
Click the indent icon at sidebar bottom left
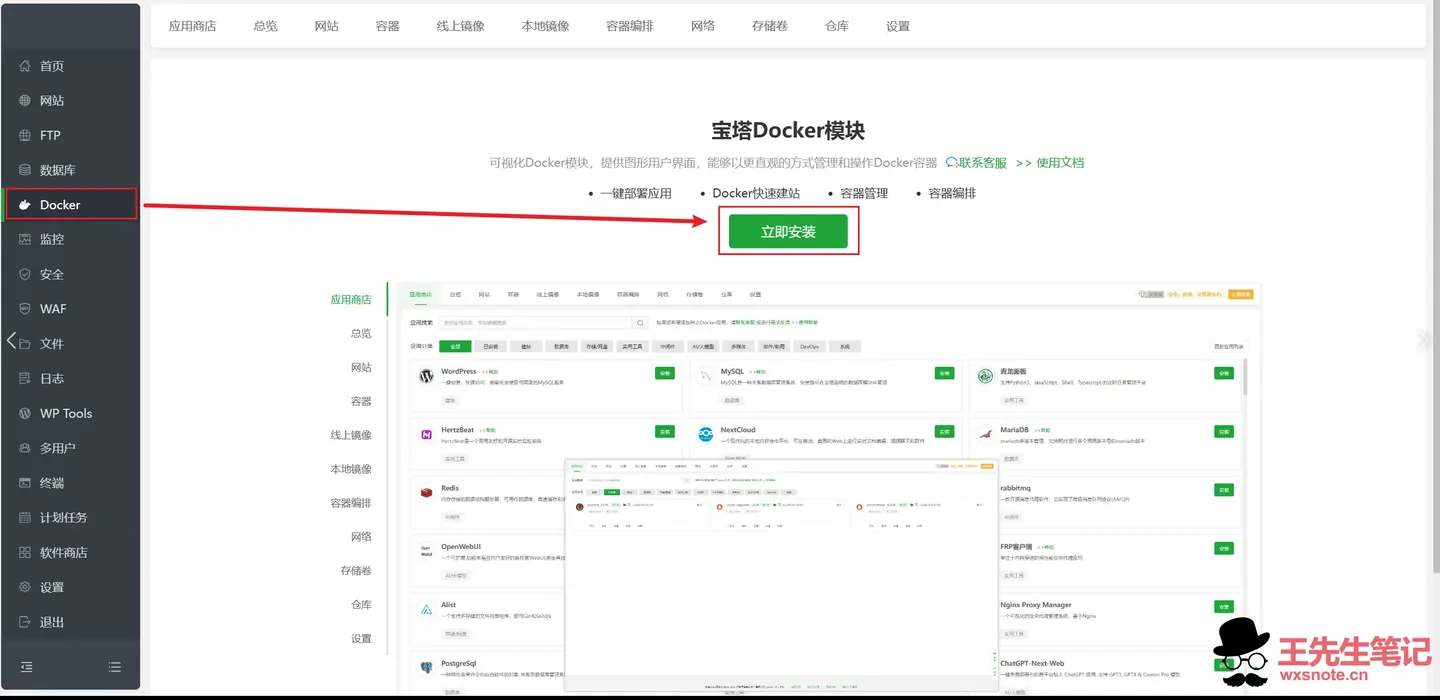[x=27, y=667]
